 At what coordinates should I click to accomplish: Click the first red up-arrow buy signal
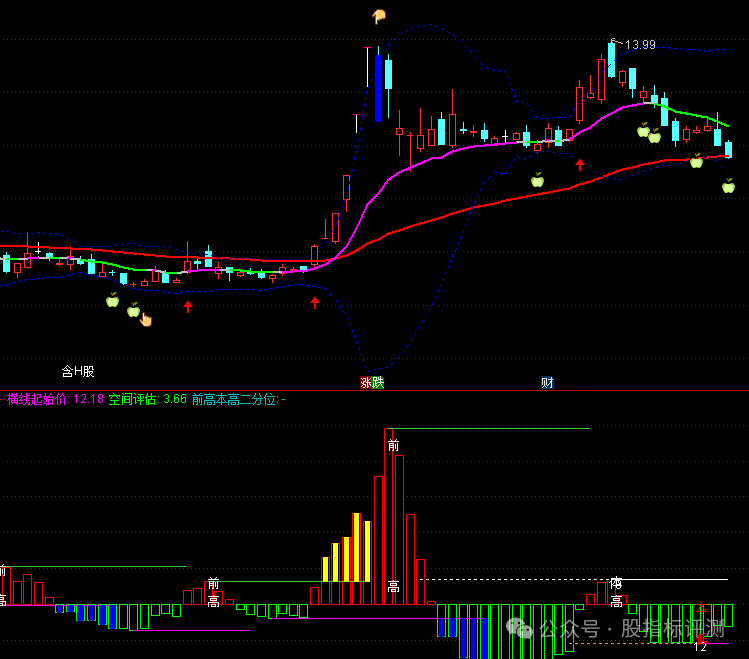[188, 307]
